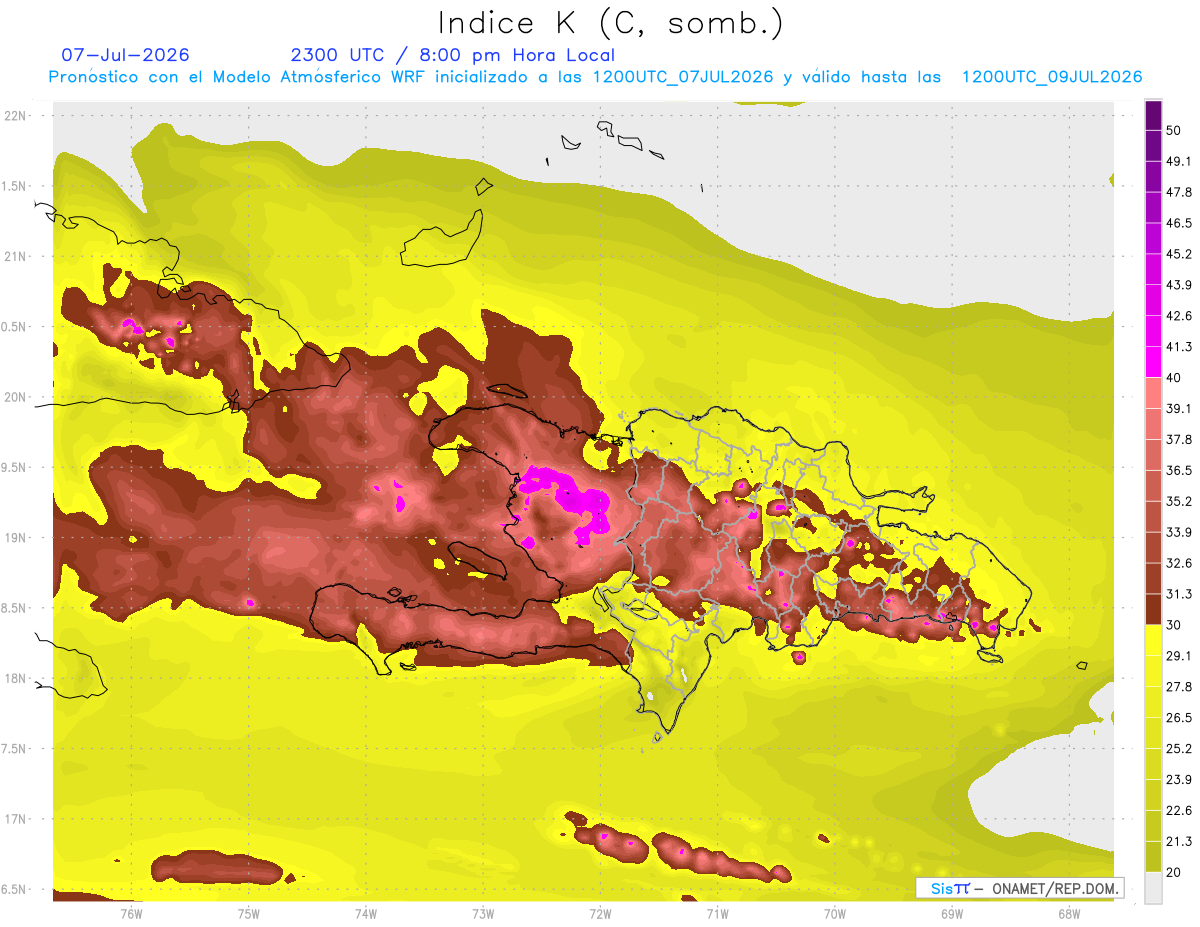This screenshot has height=927, width=1200.
Task: Click the longitude label "70W"
Action: (835, 913)
